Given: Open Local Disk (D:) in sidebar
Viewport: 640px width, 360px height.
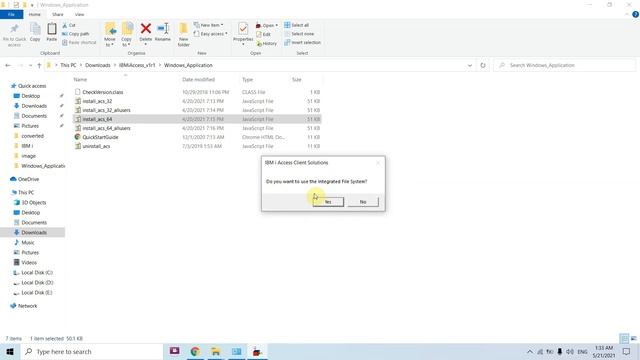Looking at the screenshot, I should coord(37,282).
